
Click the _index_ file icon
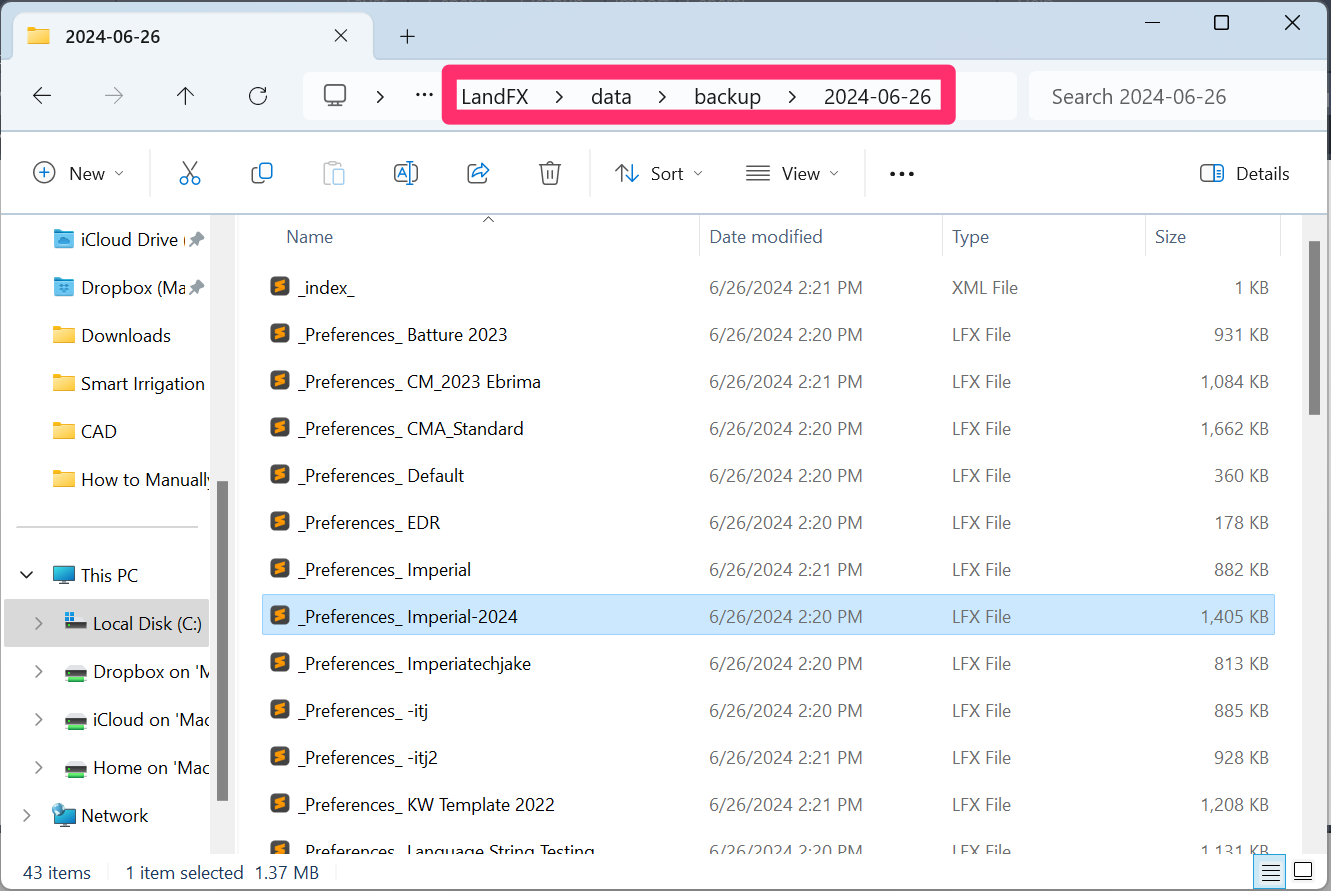pyautogui.click(x=280, y=287)
